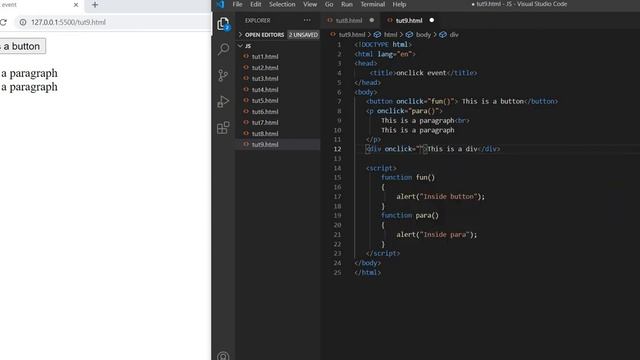640x360 pixels.
Task: Click the title text 'onclick event' in code
Action: [421, 73]
